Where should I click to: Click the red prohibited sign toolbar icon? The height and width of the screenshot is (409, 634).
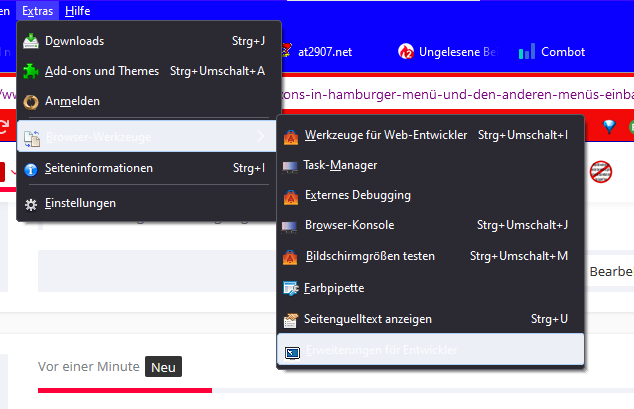pyautogui.click(x=601, y=171)
